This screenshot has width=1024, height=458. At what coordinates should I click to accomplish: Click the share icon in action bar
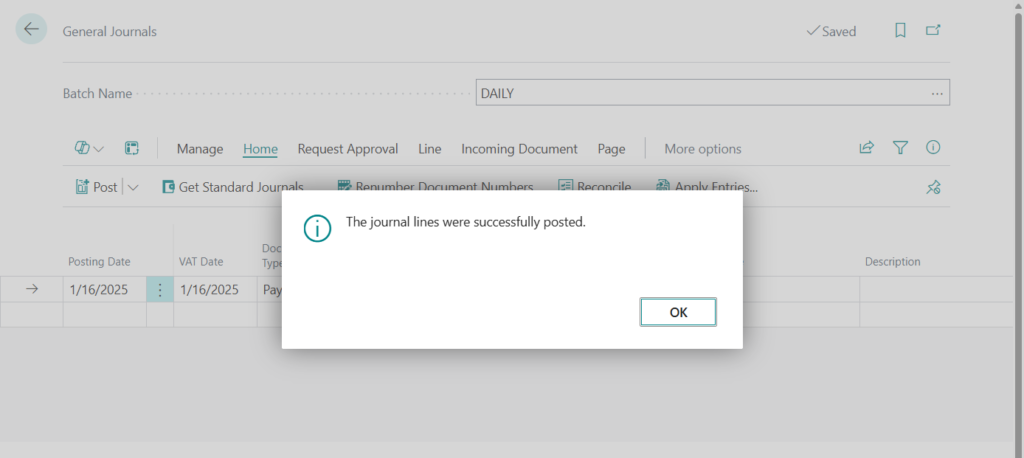pyautogui.click(x=866, y=148)
